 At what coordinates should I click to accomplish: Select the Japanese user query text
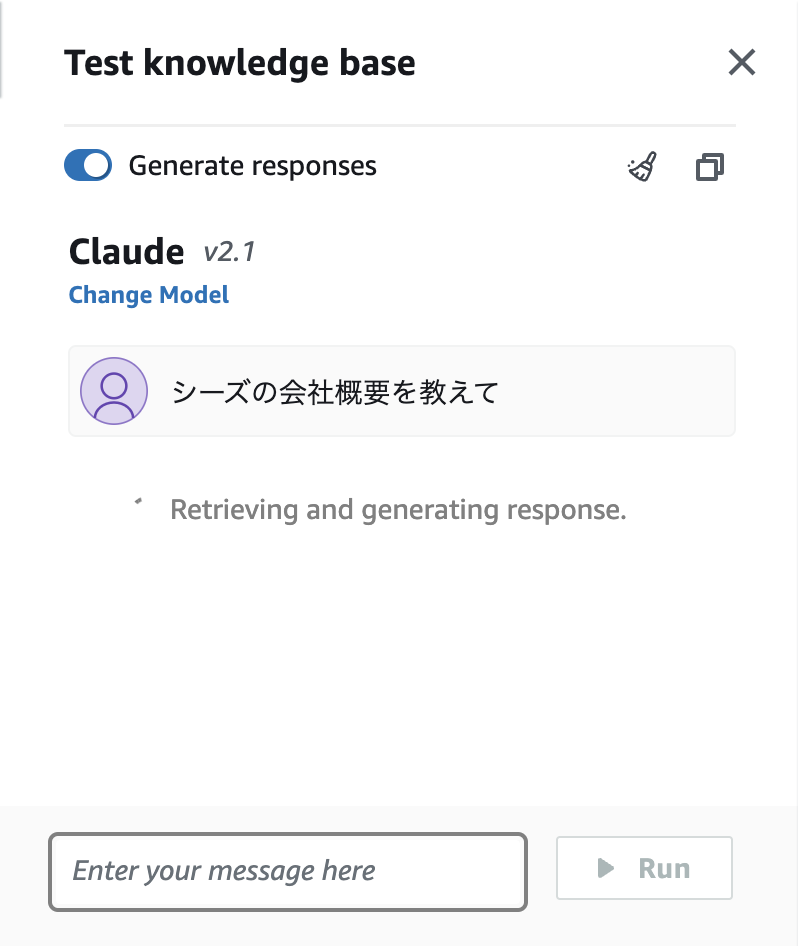(x=334, y=391)
